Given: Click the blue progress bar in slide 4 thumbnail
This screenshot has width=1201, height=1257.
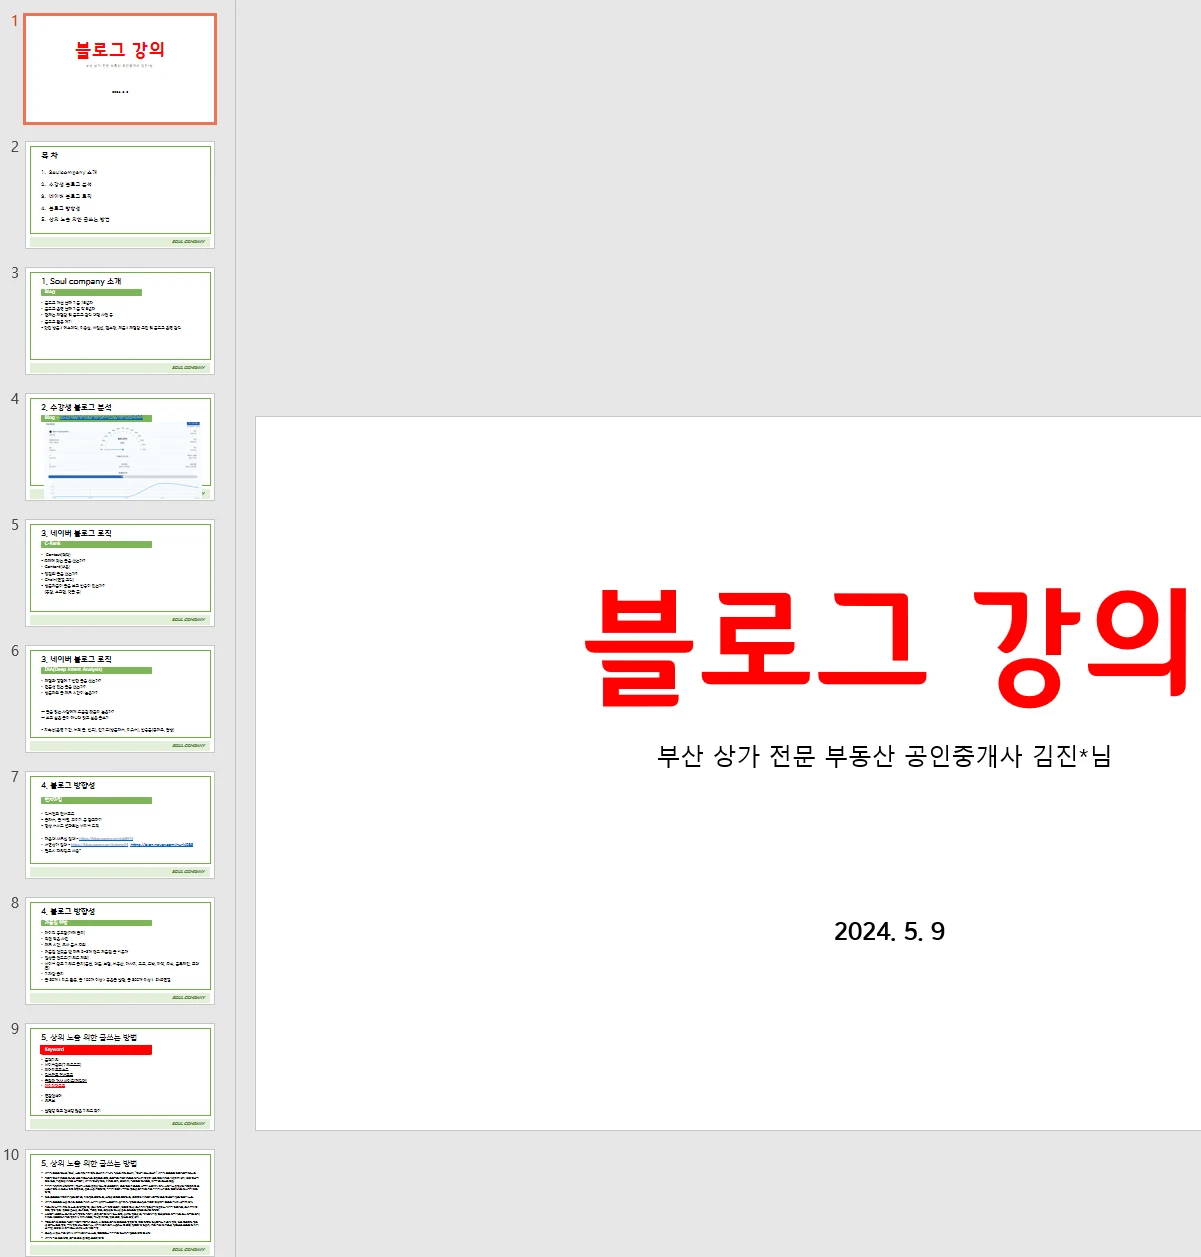Looking at the screenshot, I should click(86, 476).
